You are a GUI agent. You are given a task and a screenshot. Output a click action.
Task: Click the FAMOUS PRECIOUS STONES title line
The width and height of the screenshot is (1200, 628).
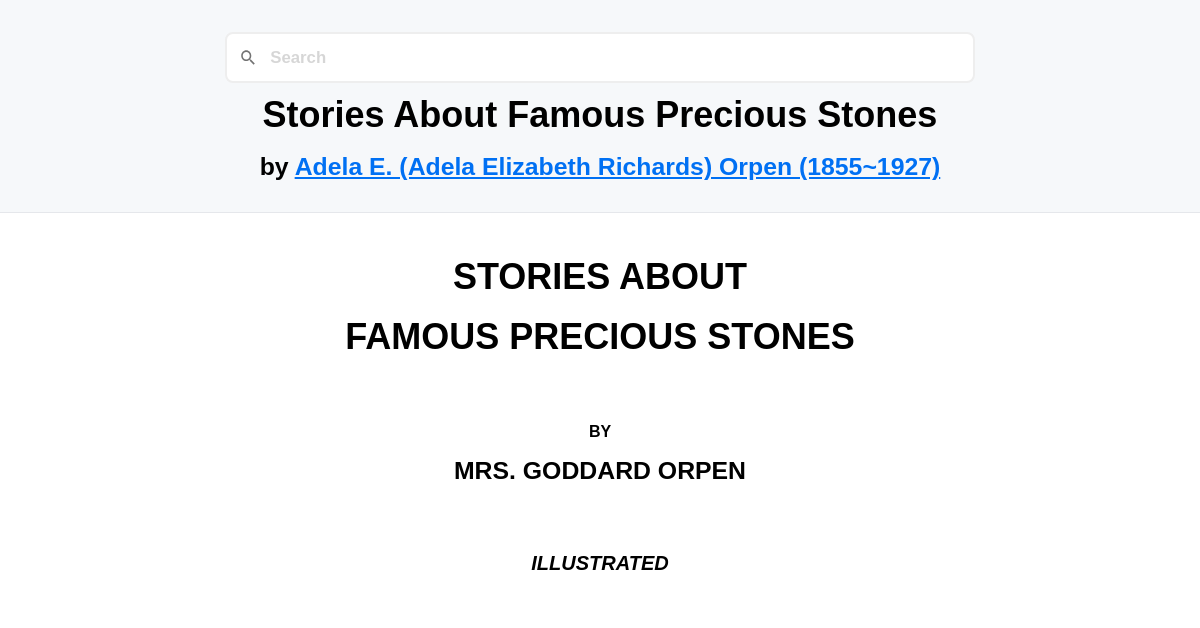600,337
